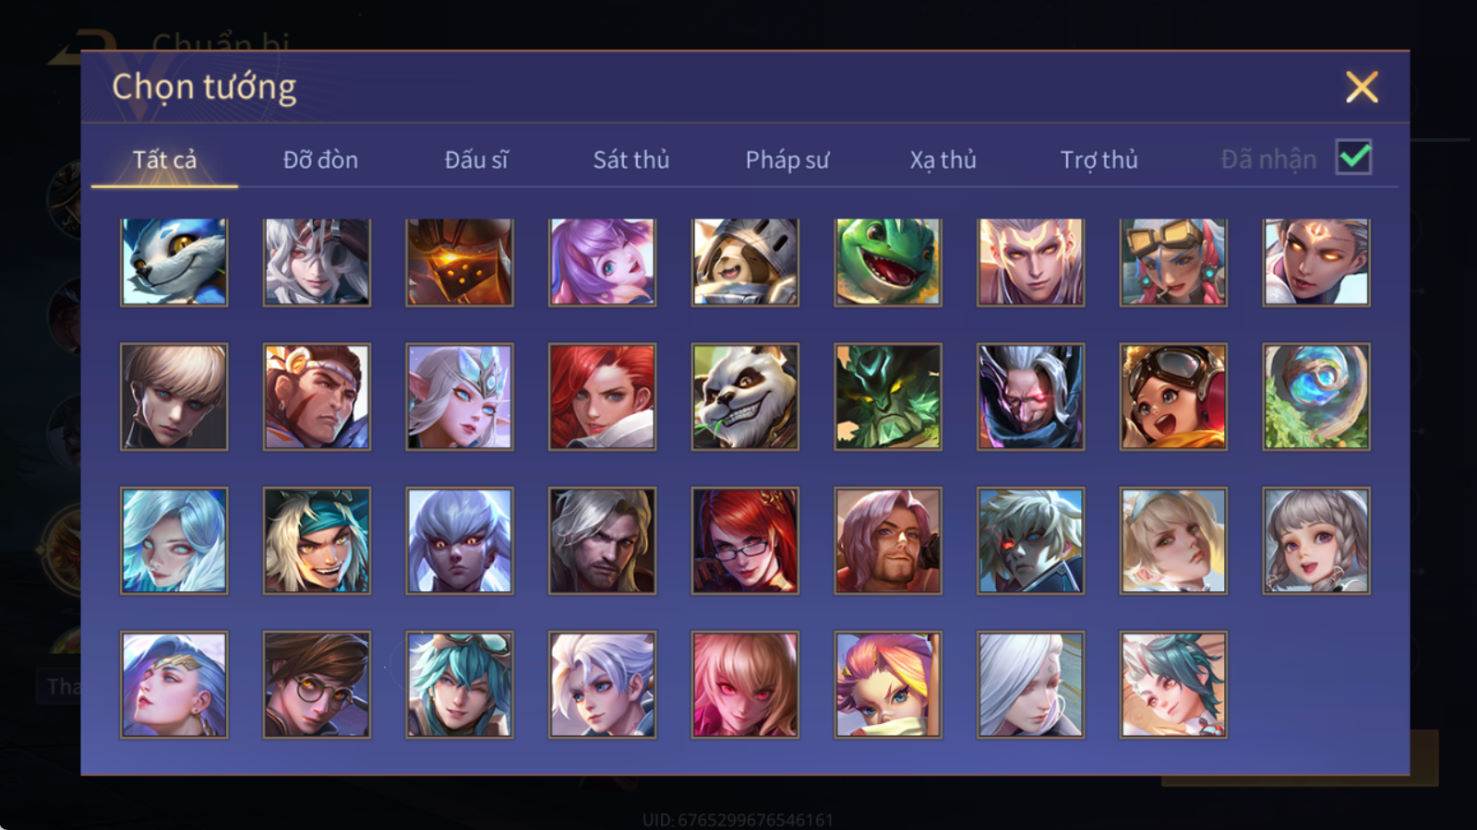Show the Pháp sư hero list
1477x830 pixels.
pyautogui.click(x=787, y=160)
